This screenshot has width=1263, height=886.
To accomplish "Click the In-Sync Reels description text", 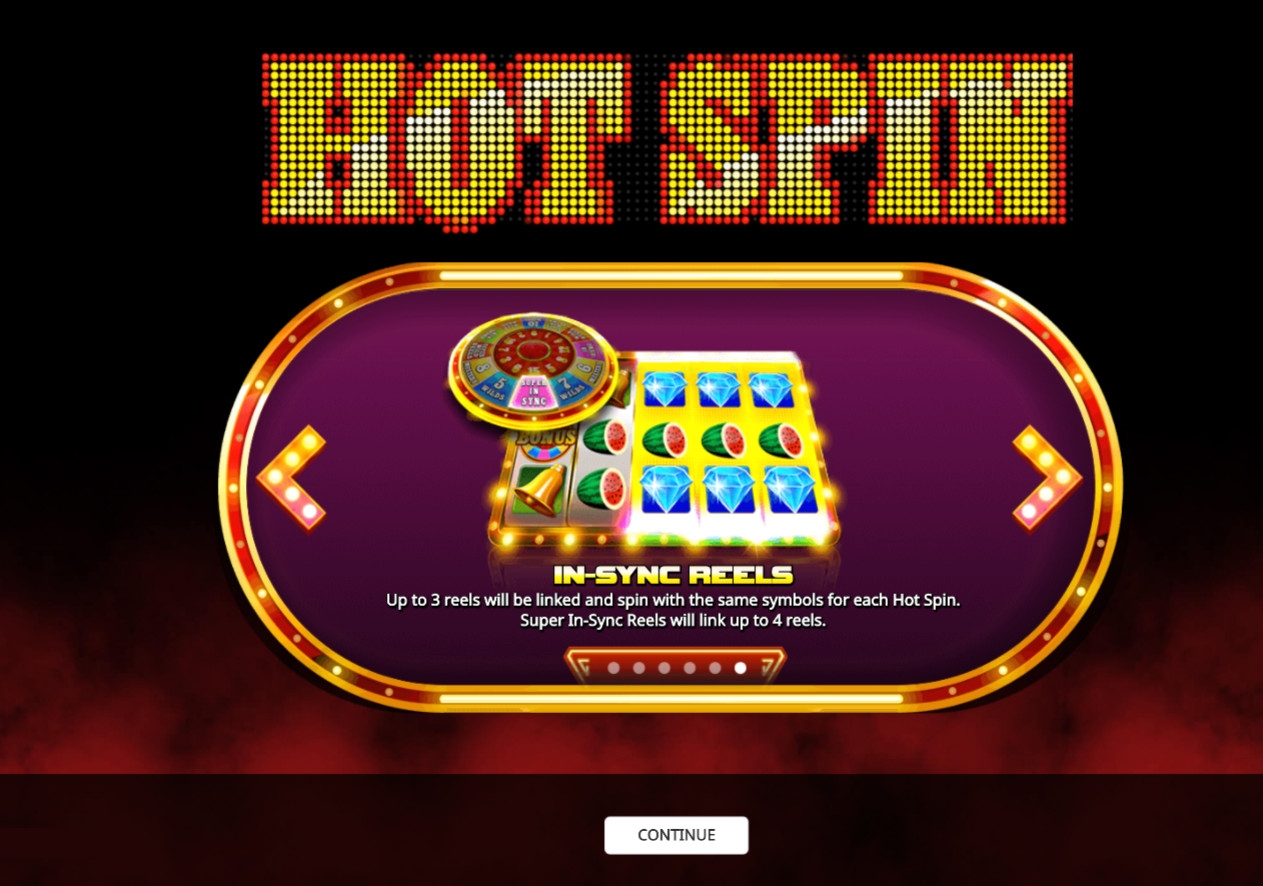I will 673,610.
